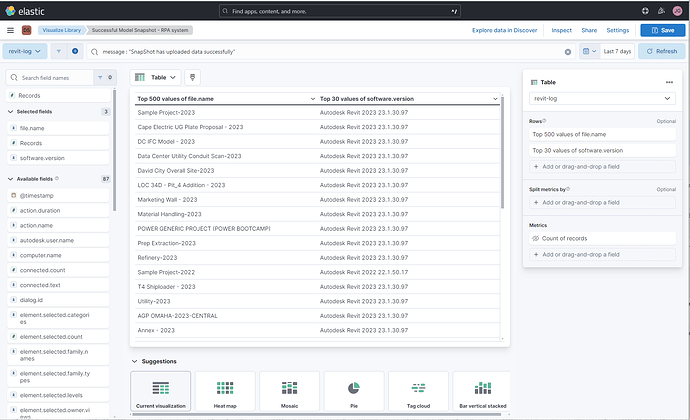Click the space avatar next to hamburger
Image resolution: width=690 pixels, height=420 pixels.
pos(26,30)
